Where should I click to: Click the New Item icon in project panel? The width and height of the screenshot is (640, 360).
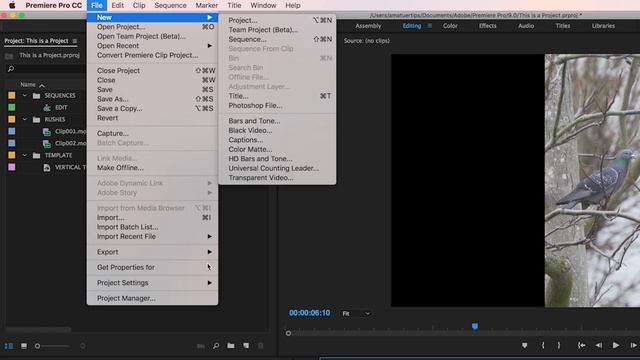pos(246,346)
